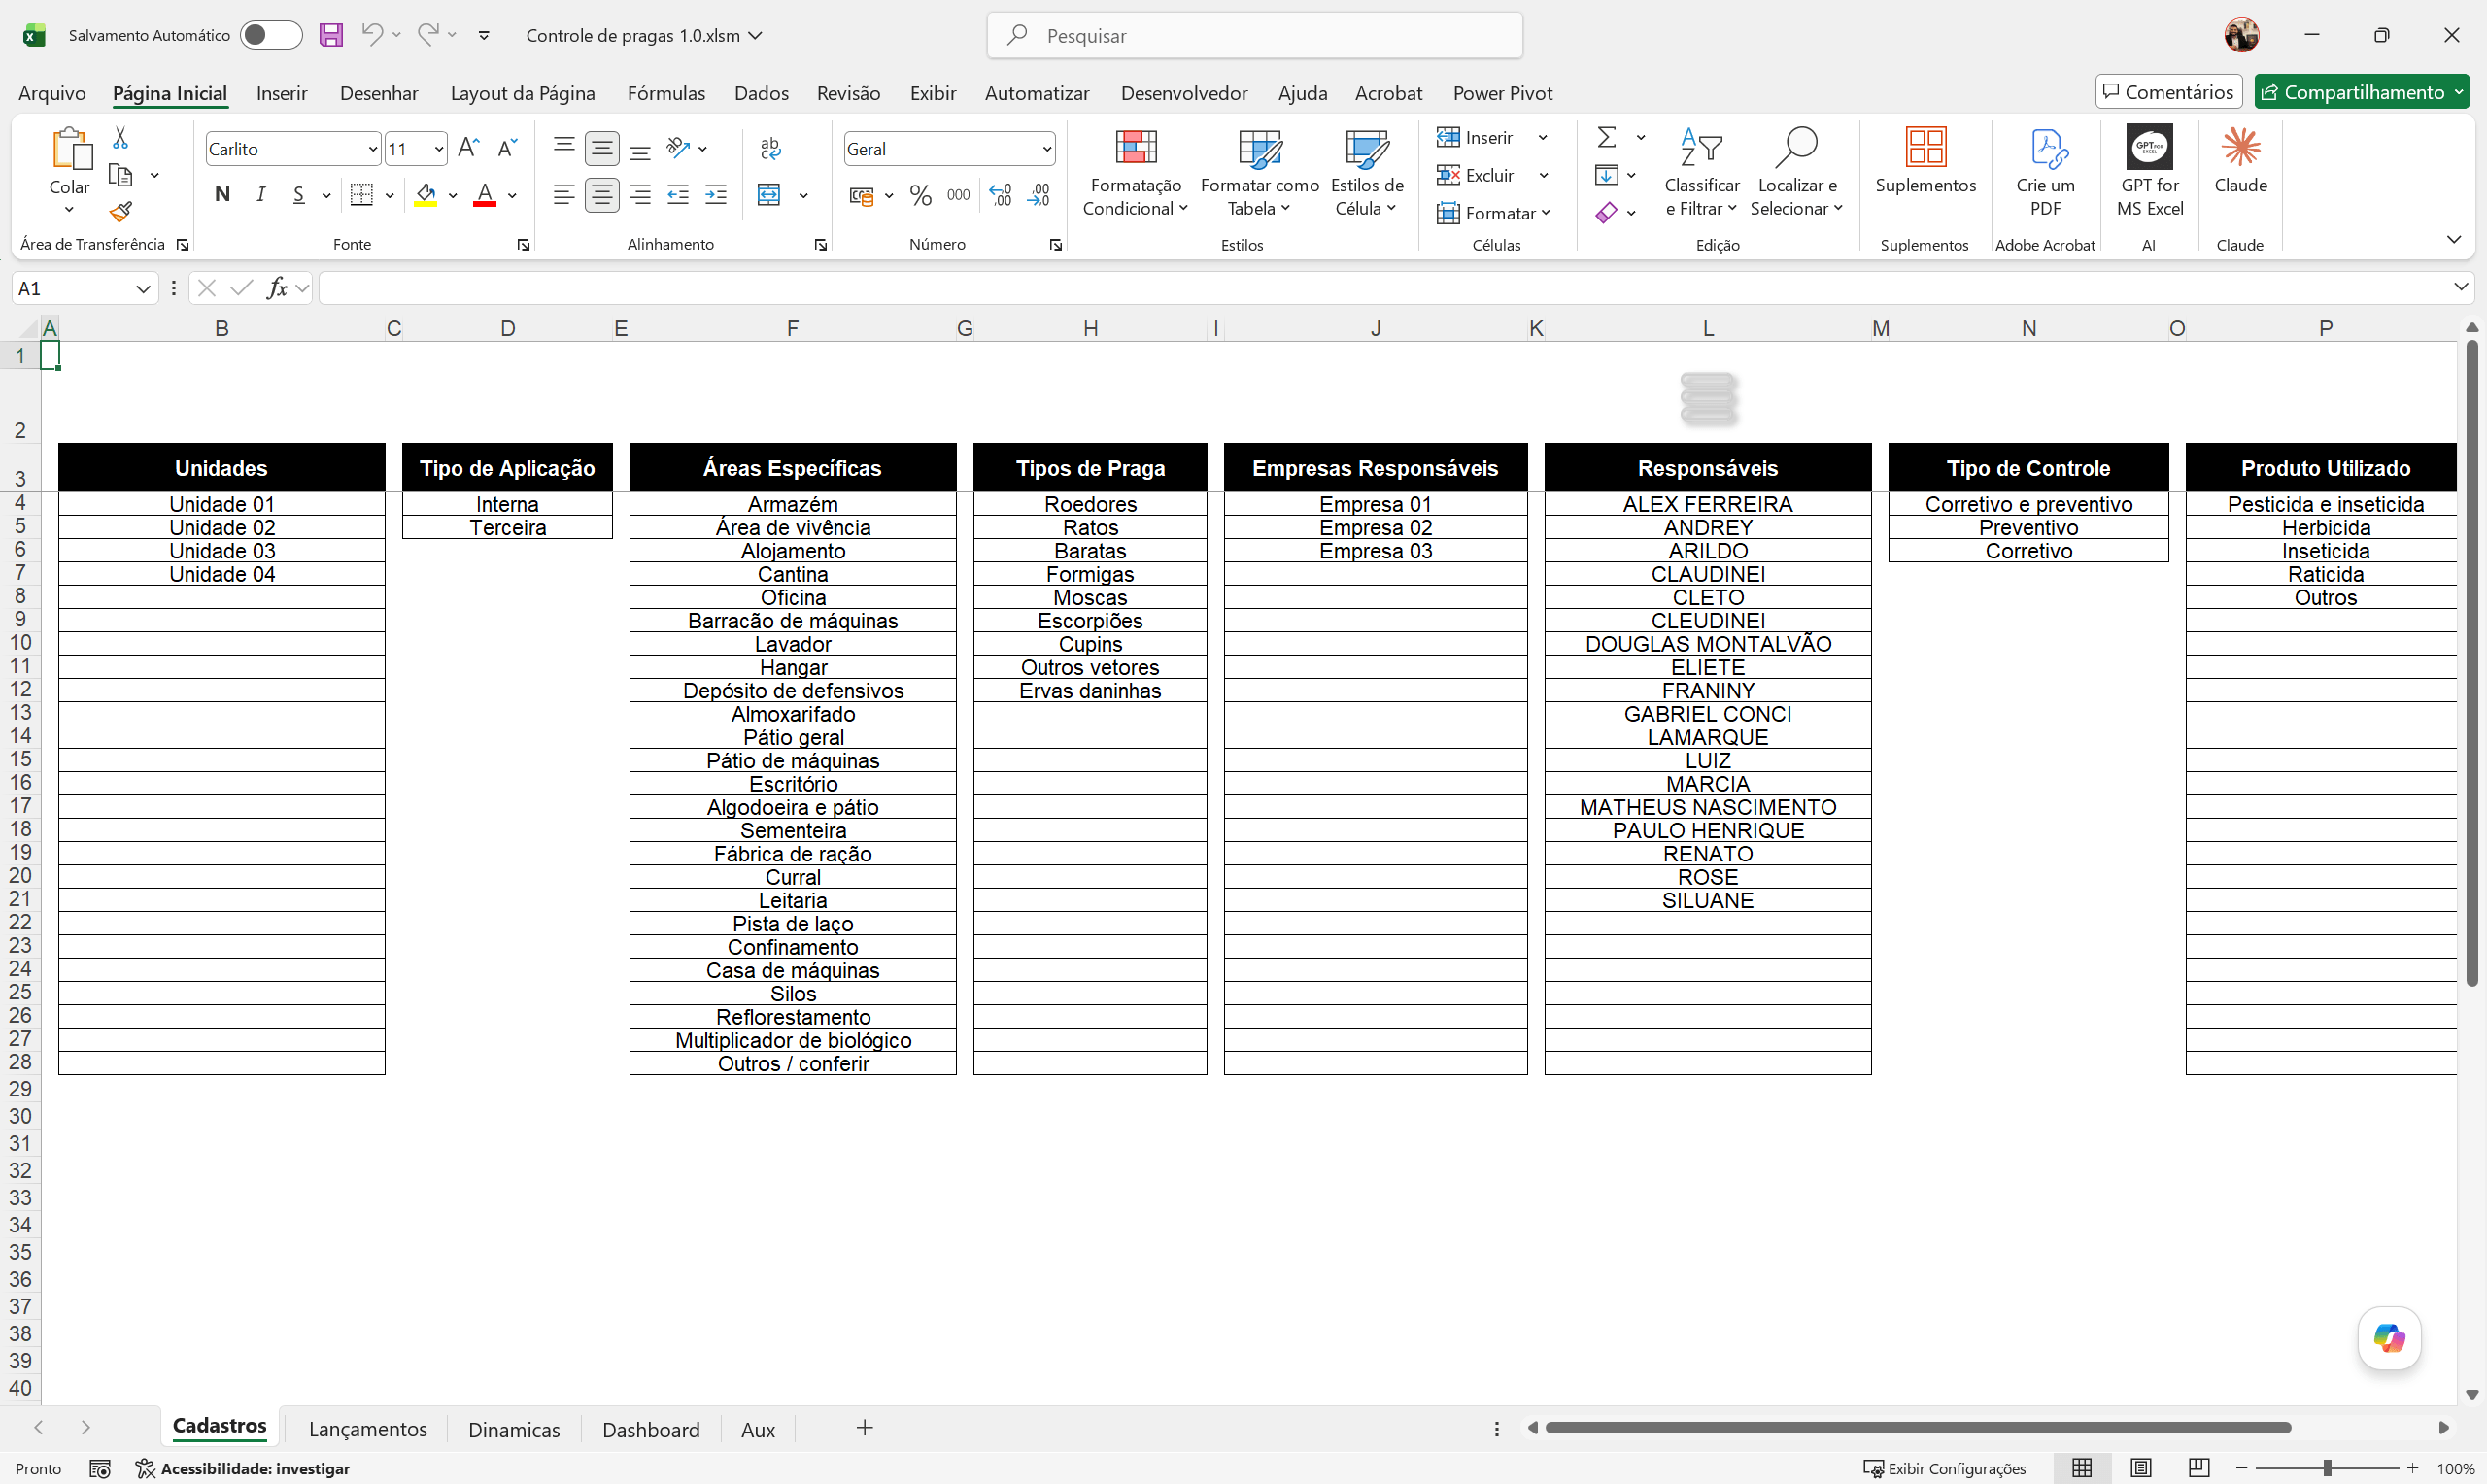This screenshot has height=1484, width=2487.
Task: Click the decrease indent icon
Action: click(x=678, y=195)
